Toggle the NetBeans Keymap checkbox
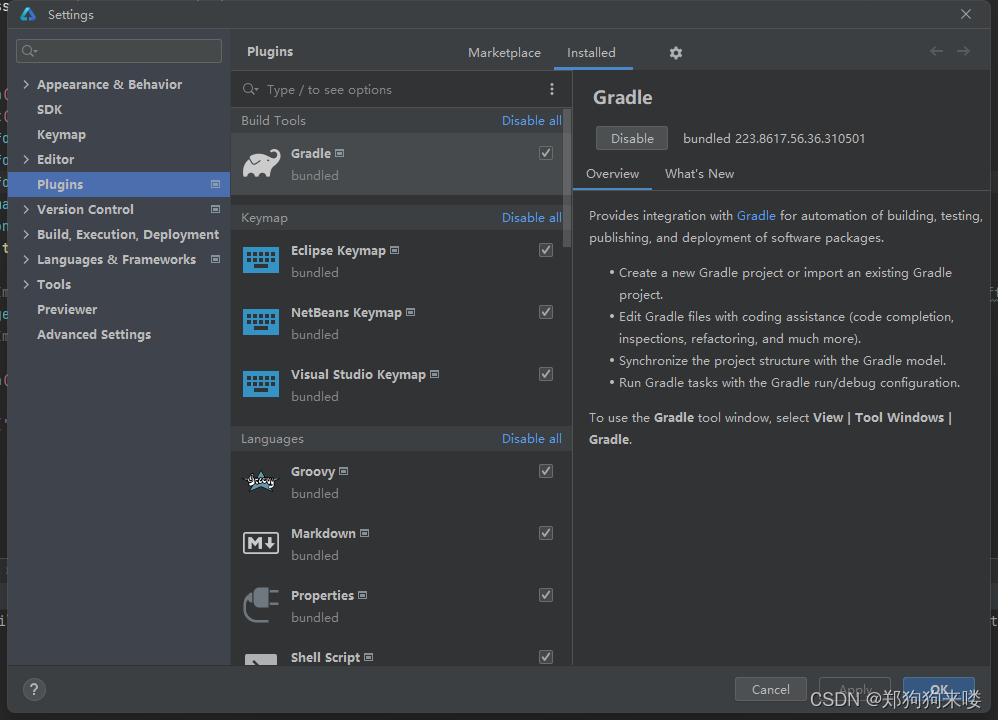998x720 pixels. (x=545, y=312)
